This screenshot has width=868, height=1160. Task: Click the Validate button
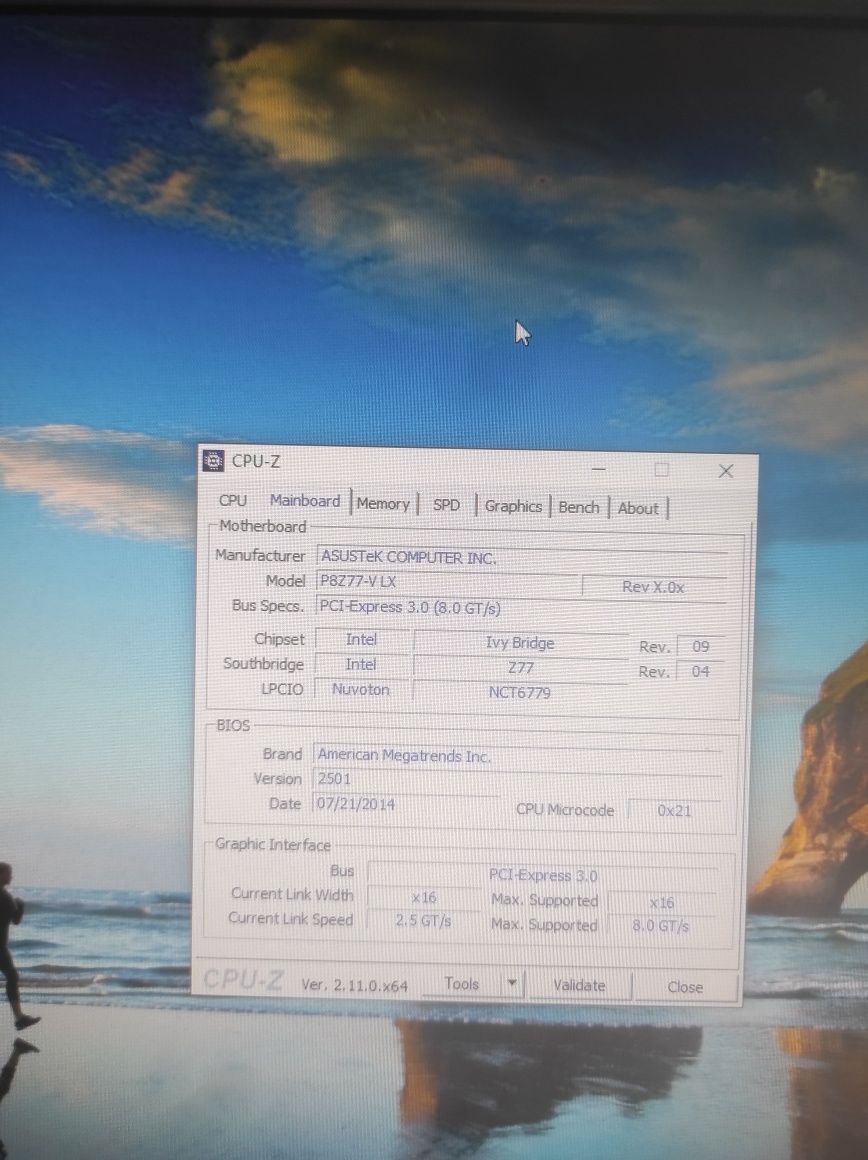coord(579,985)
